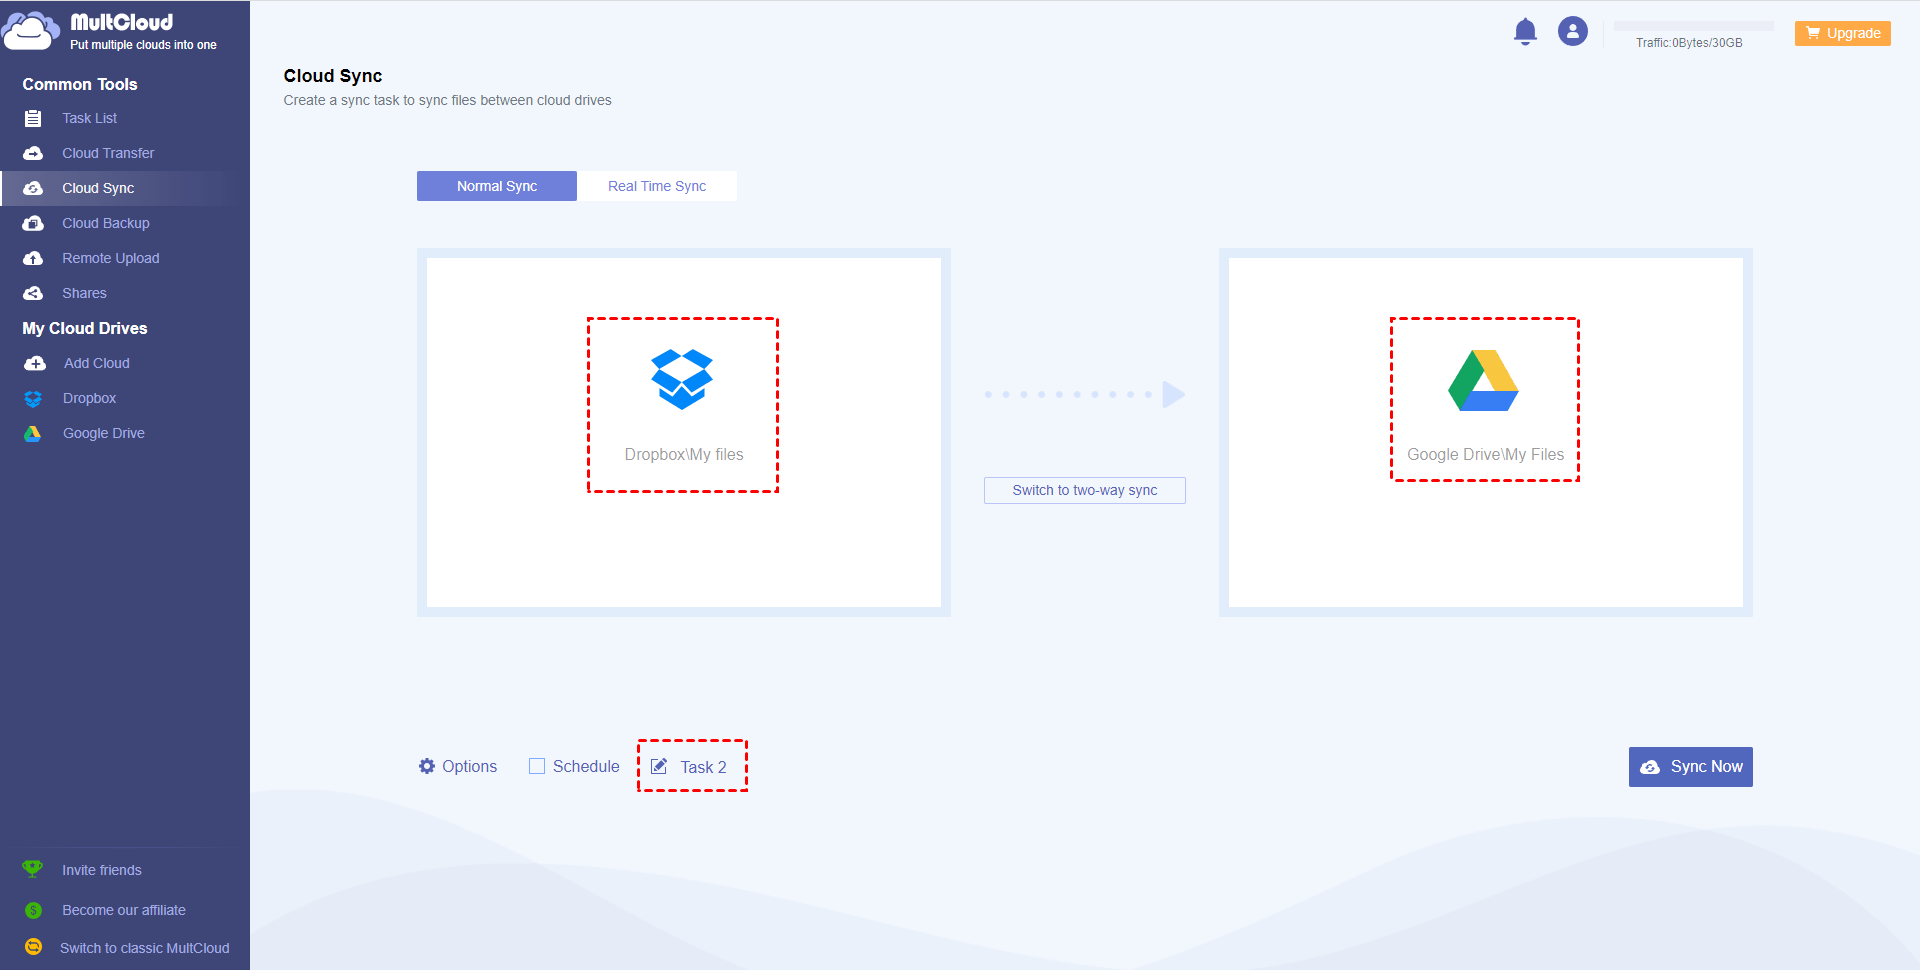Click the Remote Upload cloud icon
The width and height of the screenshot is (1920, 970).
[x=33, y=258]
